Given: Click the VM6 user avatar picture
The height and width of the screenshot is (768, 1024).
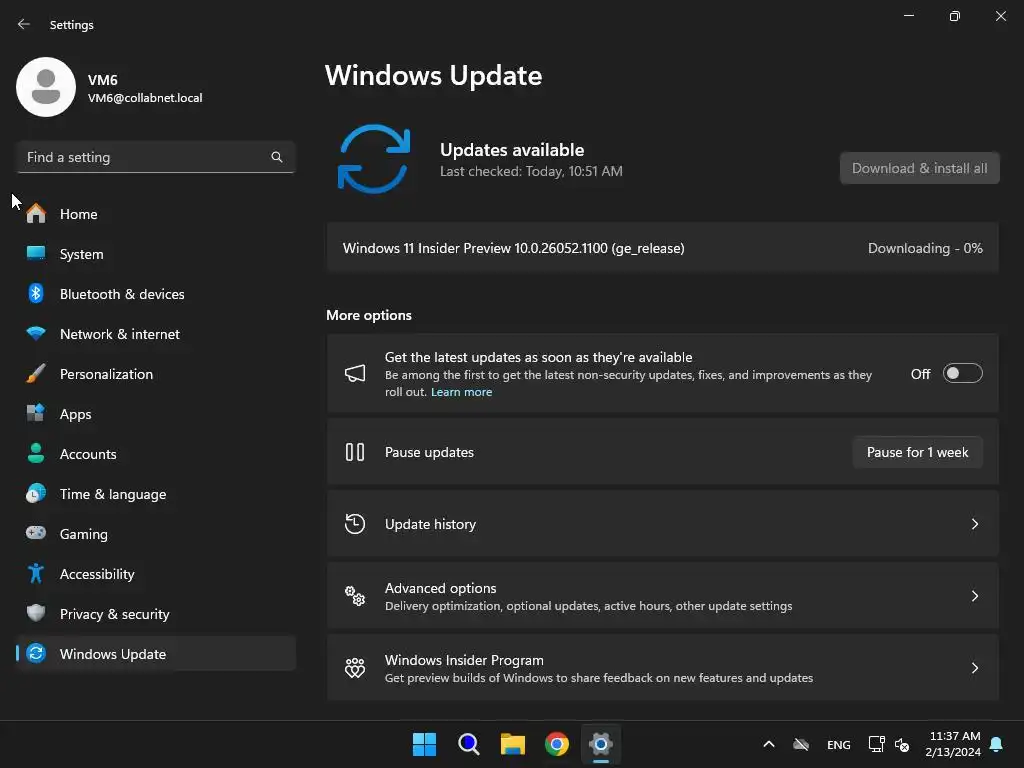Looking at the screenshot, I should [46, 87].
